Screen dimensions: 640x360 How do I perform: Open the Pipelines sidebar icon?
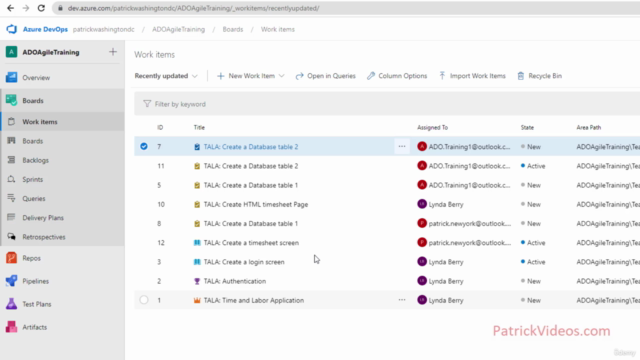tap(11, 281)
